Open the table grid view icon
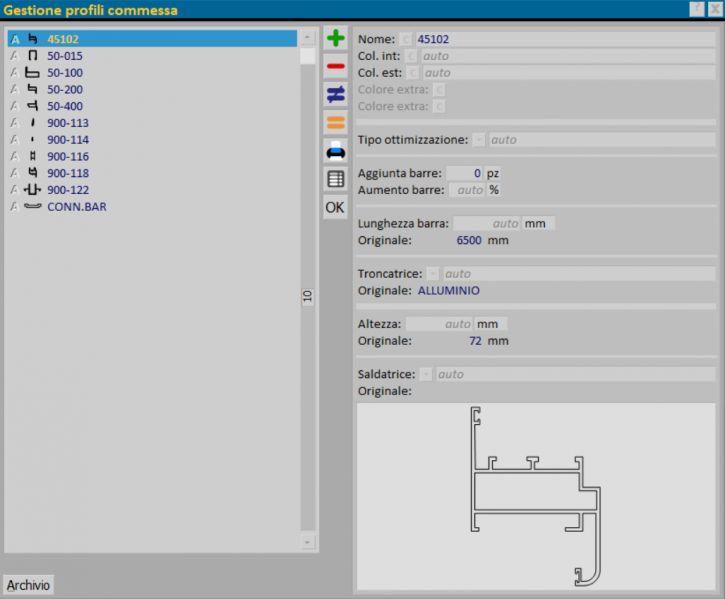Screen dimensions: 725x599 335,179
